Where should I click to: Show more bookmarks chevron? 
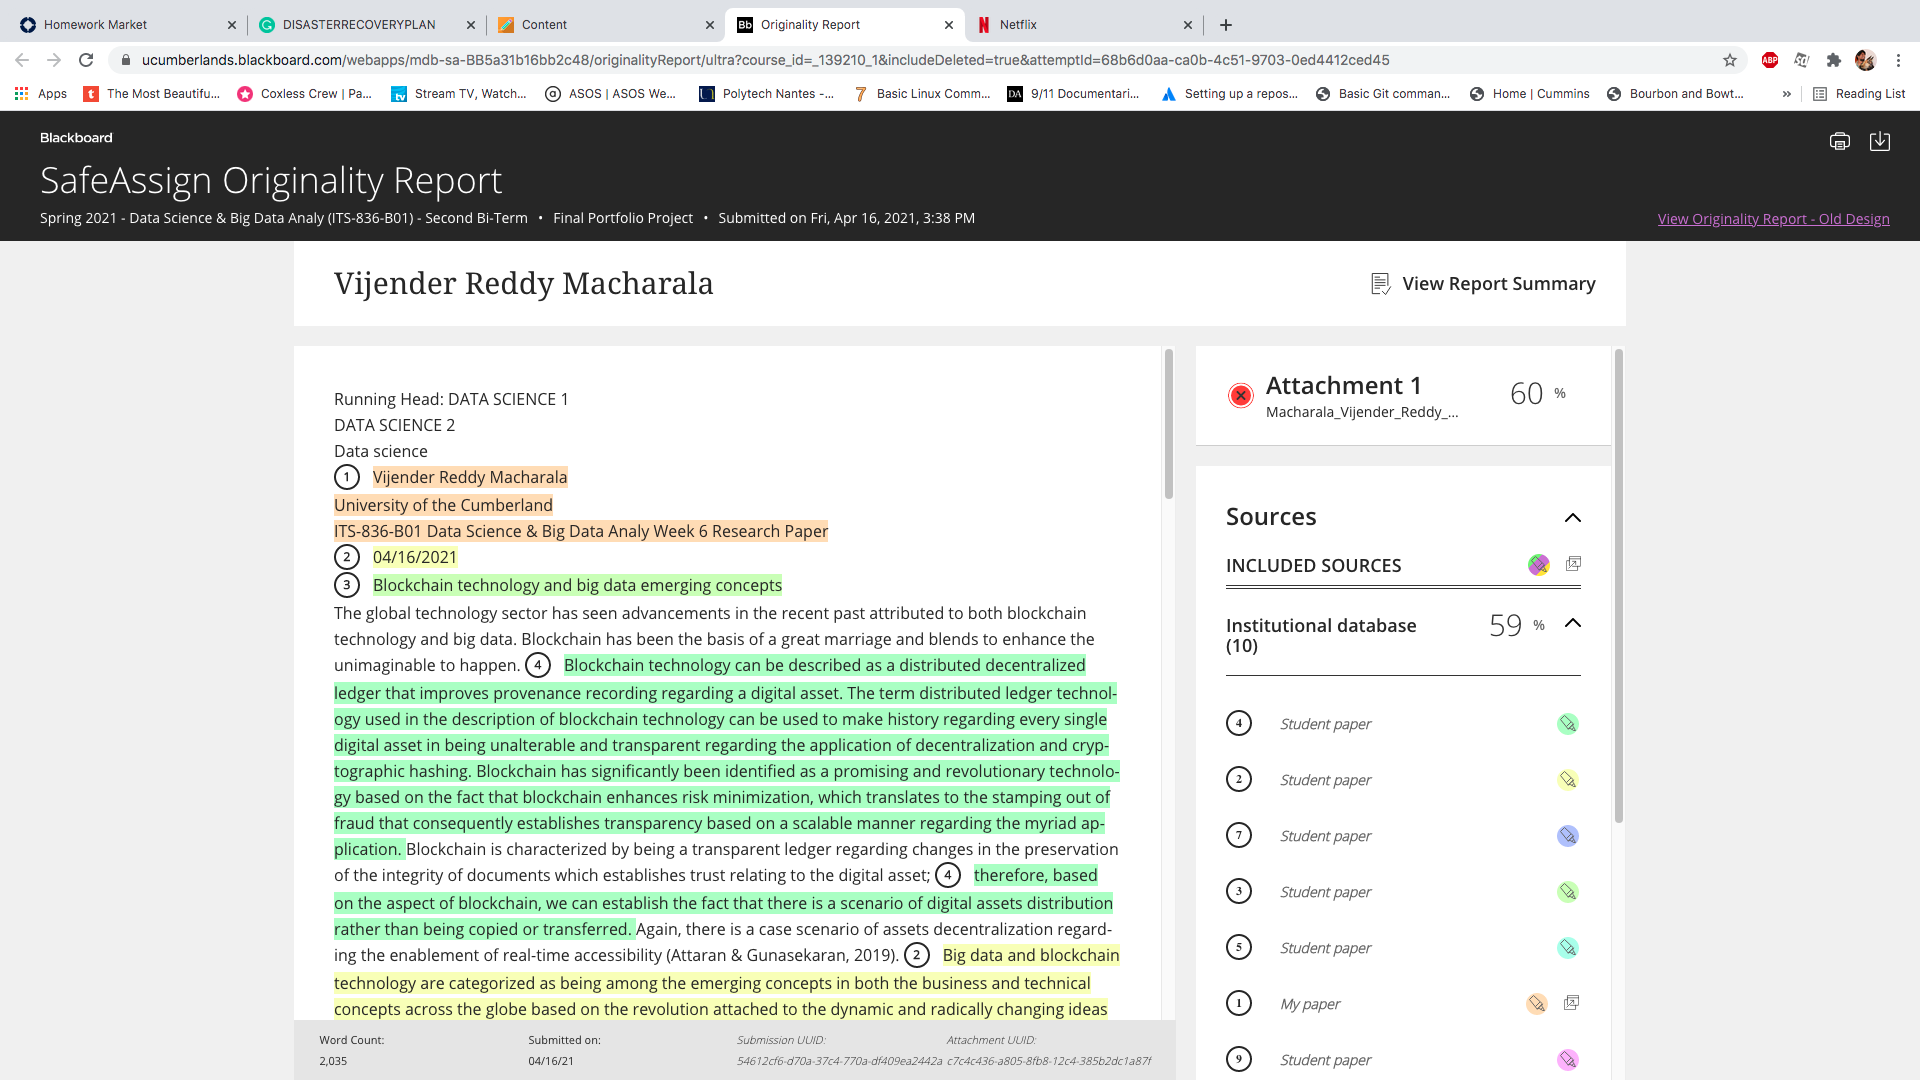click(1786, 94)
